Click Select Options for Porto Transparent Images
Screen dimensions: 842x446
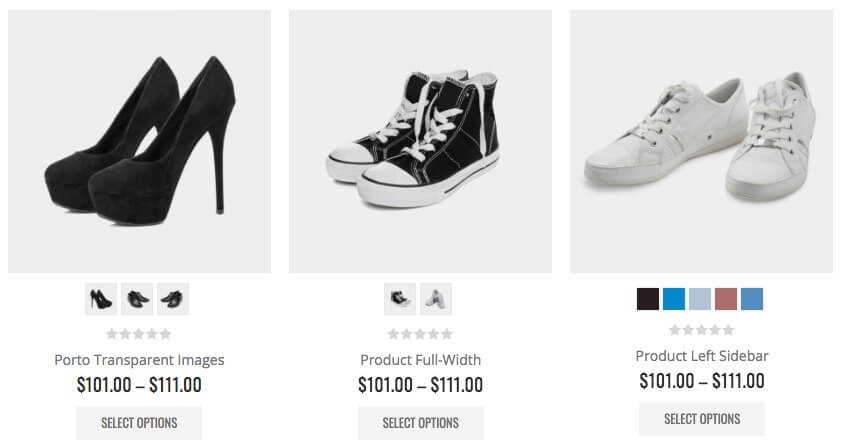(x=139, y=422)
